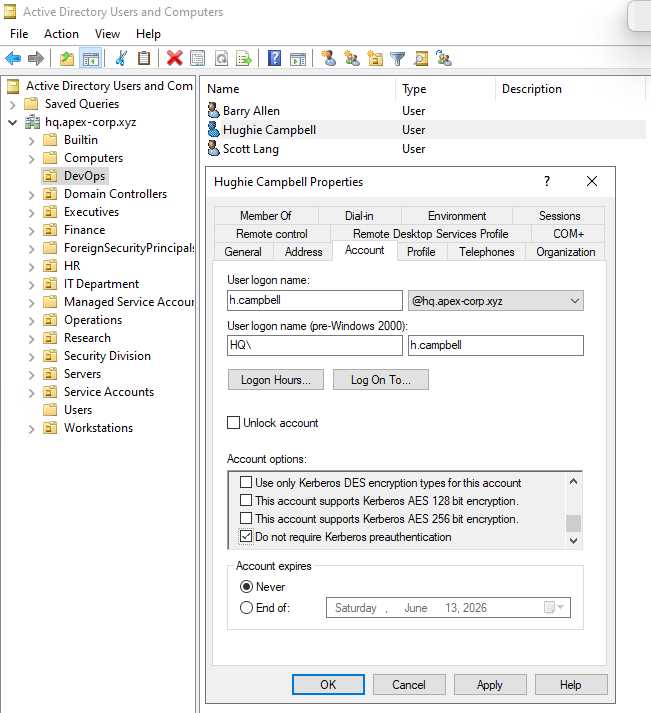Click the Forward arrow toolbar icon
The image size is (651, 713).
click(36, 58)
